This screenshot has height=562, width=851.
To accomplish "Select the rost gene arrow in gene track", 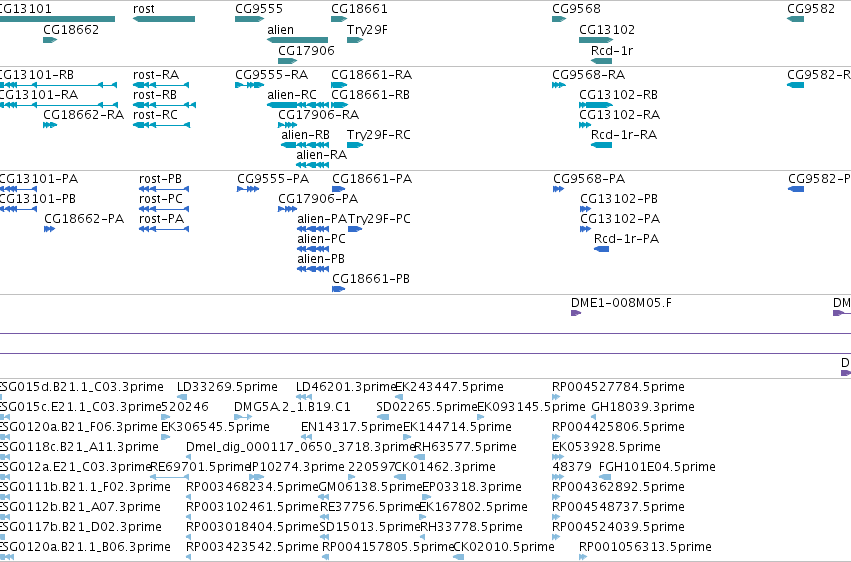I will [164, 19].
